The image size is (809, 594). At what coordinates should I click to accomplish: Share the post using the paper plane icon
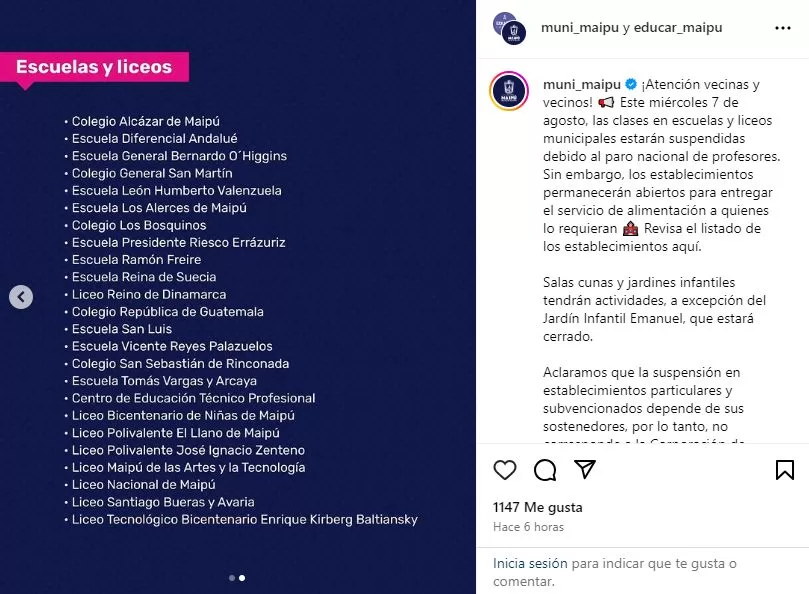[x=585, y=470]
